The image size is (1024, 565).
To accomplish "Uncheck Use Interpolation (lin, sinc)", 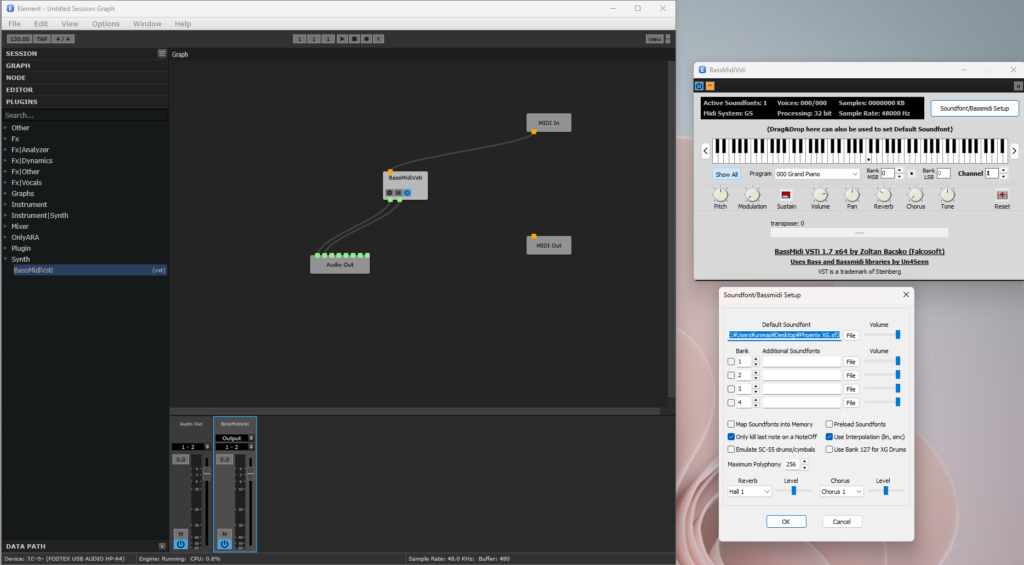I will (830, 437).
